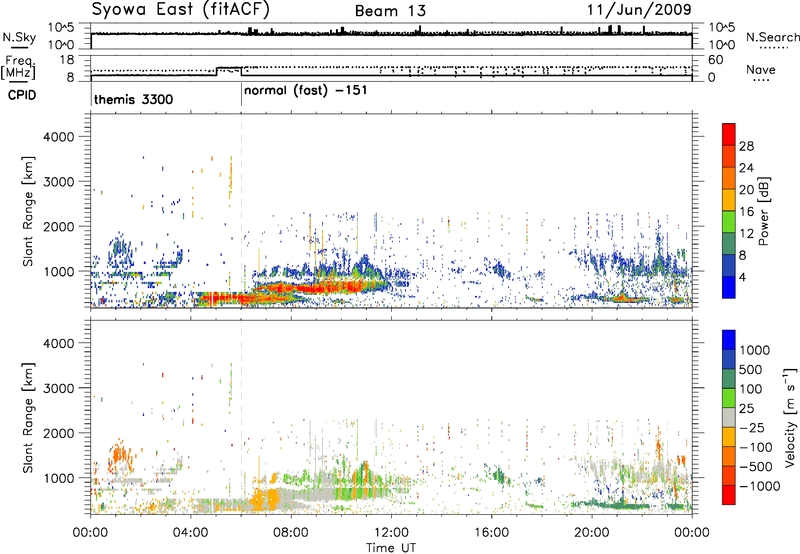
Task: Click the 1000 km tick of velocity panel
Action: coord(58,478)
